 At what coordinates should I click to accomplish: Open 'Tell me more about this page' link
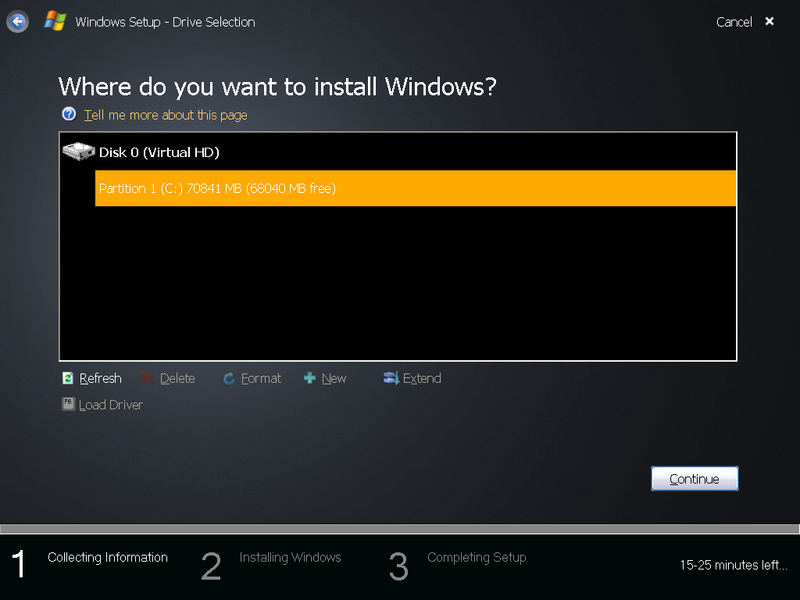pyautogui.click(x=165, y=115)
